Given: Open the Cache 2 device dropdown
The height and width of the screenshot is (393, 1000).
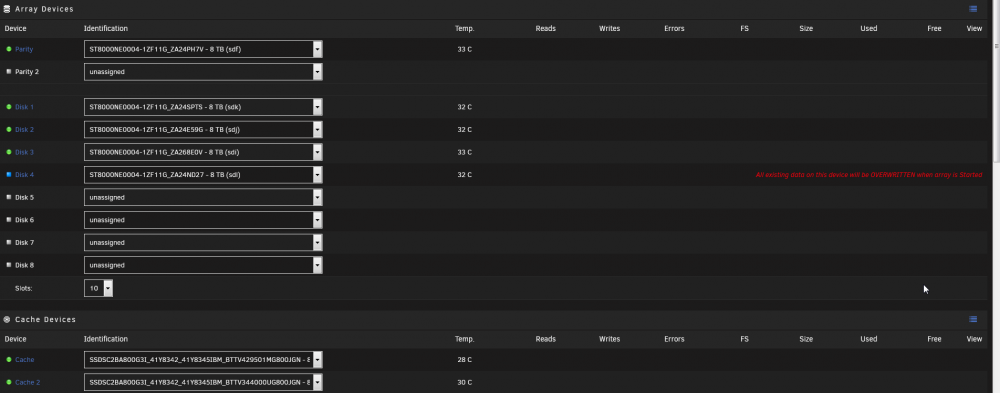Looking at the screenshot, I should (203, 382).
